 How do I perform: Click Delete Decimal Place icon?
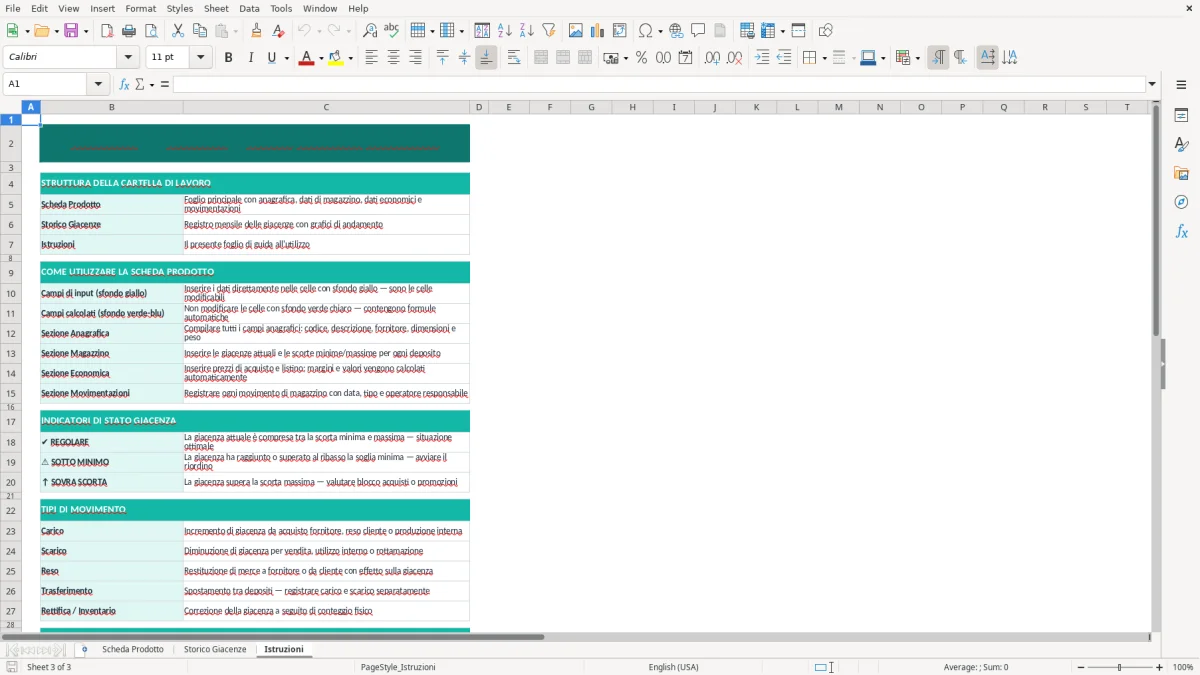point(734,58)
